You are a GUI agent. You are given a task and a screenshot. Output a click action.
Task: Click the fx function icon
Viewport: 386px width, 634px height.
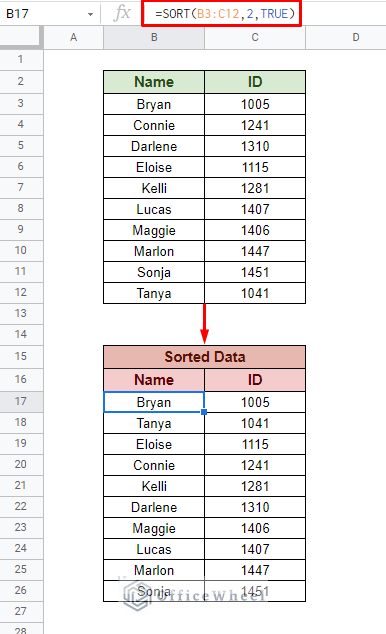pos(122,13)
